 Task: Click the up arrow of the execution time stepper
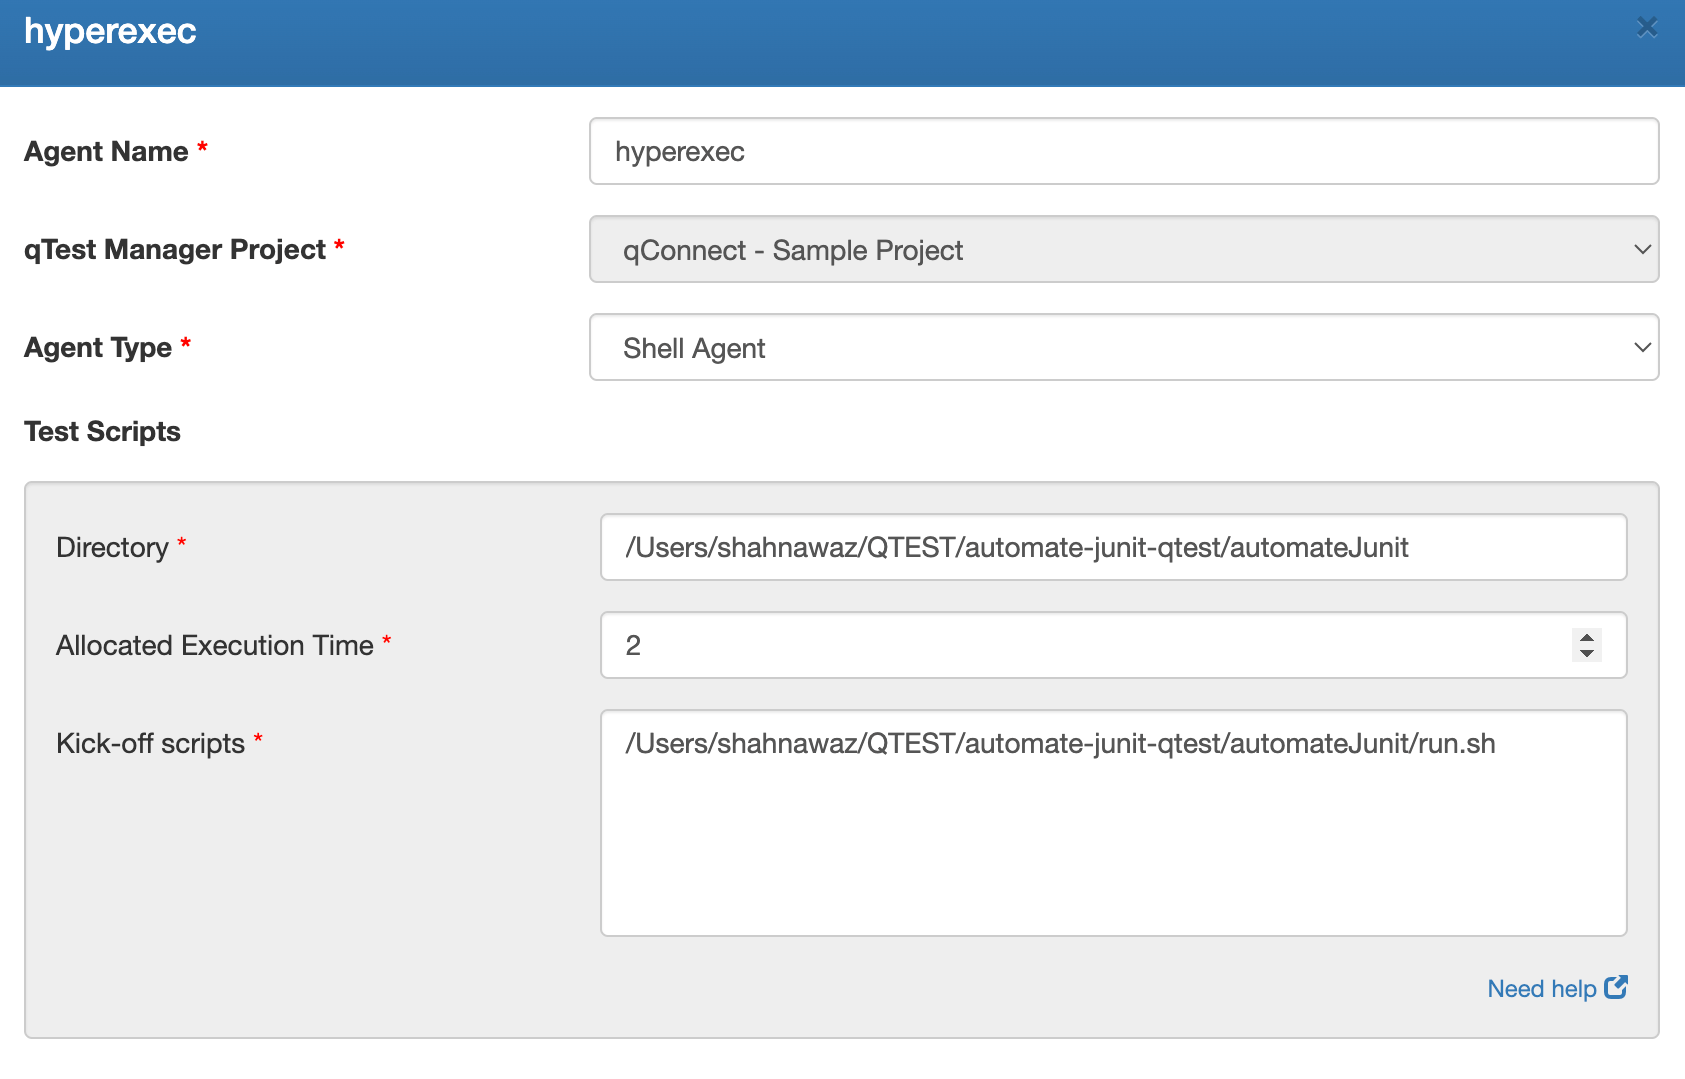click(1585, 637)
